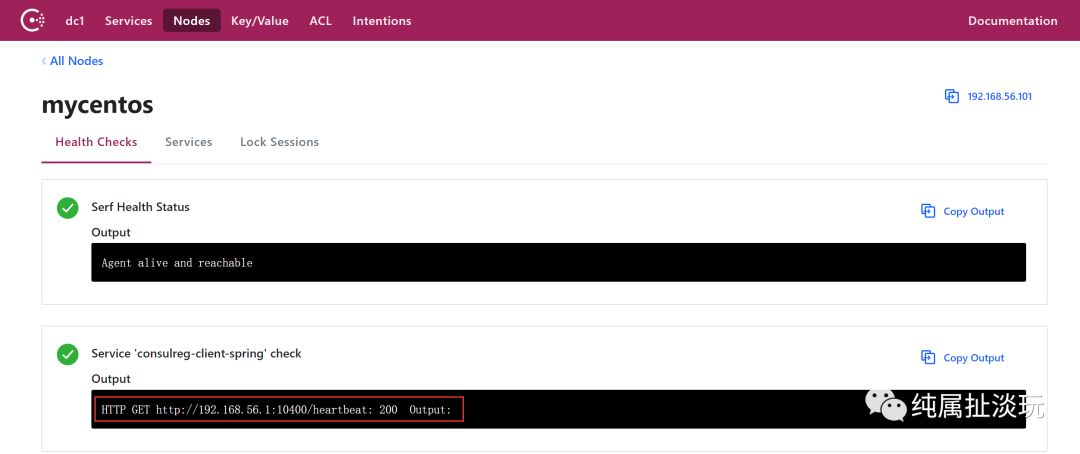Open the Nodes nav item

(191, 21)
